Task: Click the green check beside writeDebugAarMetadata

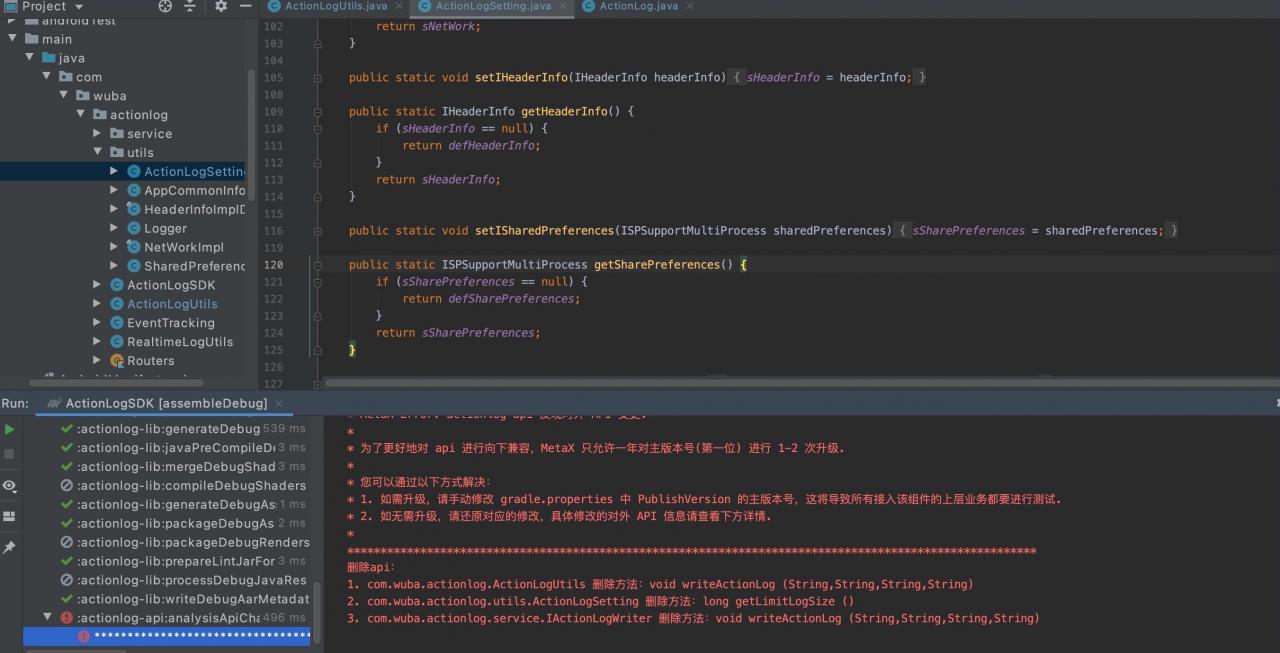Action: [x=67, y=599]
